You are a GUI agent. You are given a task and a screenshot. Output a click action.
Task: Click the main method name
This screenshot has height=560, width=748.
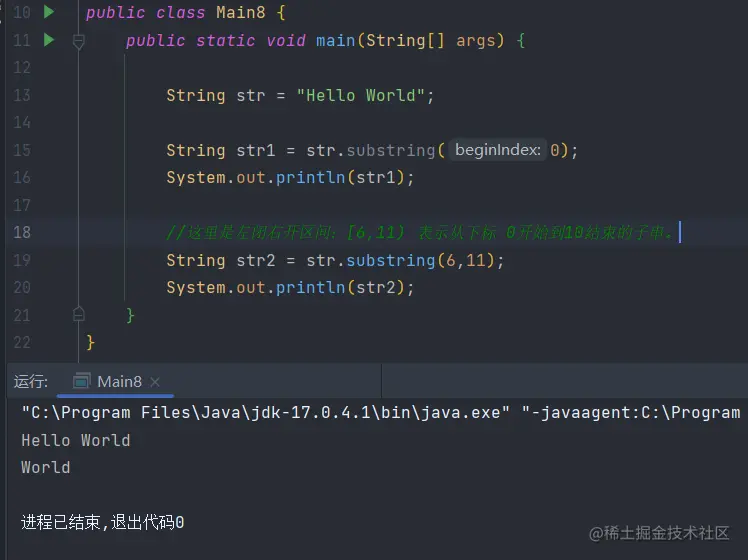coord(335,40)
